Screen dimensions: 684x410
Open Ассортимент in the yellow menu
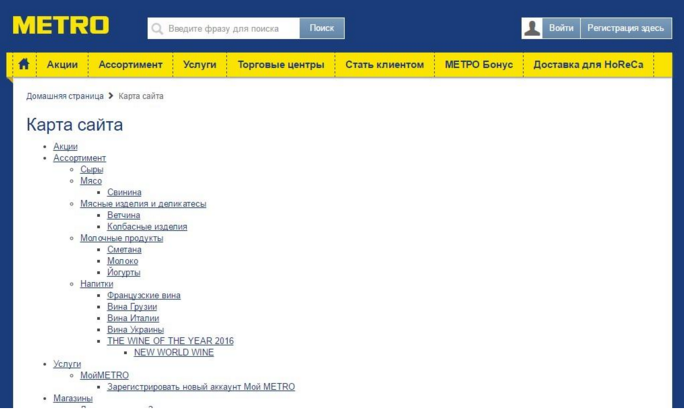click(x=130, y=65)
